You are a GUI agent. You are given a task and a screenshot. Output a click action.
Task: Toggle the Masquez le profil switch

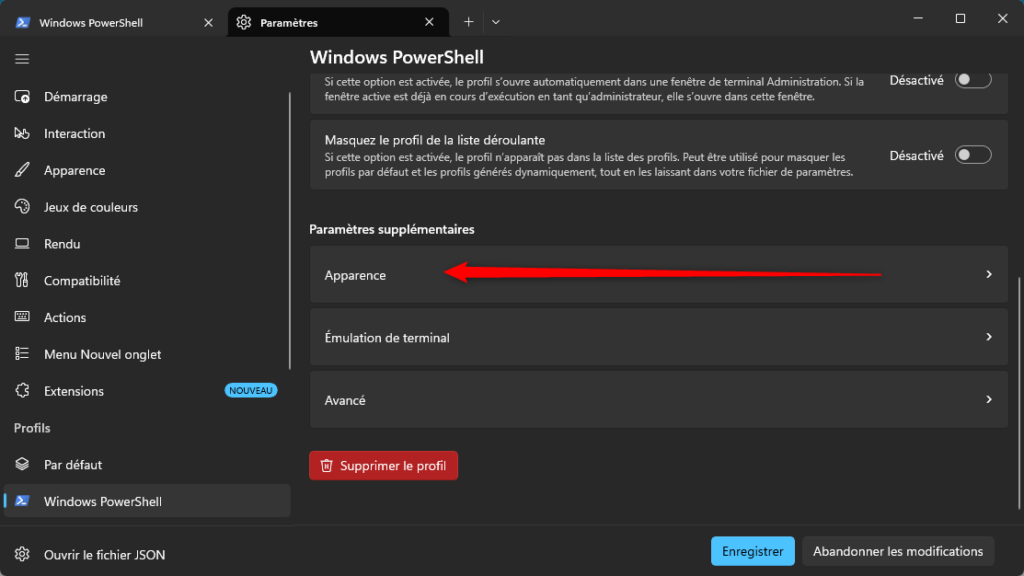tap(973, 155)
